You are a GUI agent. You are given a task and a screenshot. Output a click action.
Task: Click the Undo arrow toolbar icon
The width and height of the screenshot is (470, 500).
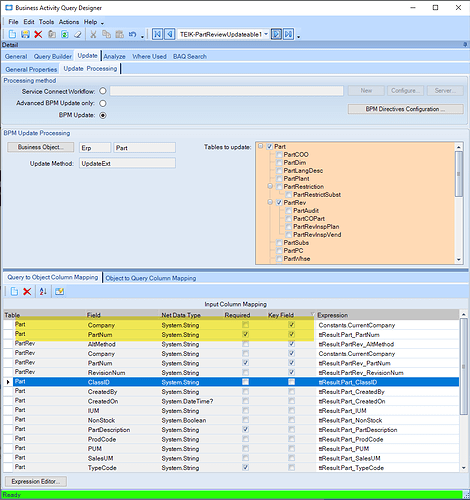133,34
